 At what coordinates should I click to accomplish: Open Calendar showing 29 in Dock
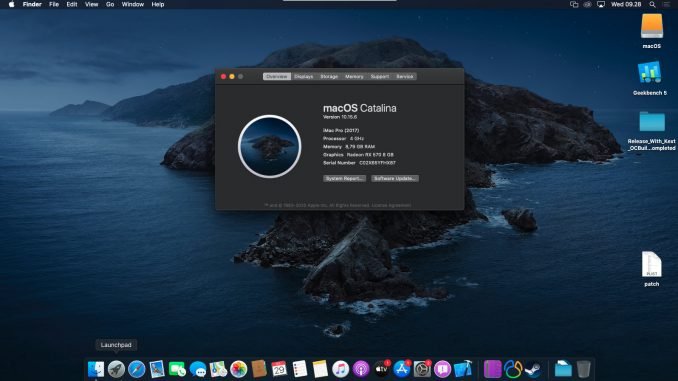[x=279, y=369]
